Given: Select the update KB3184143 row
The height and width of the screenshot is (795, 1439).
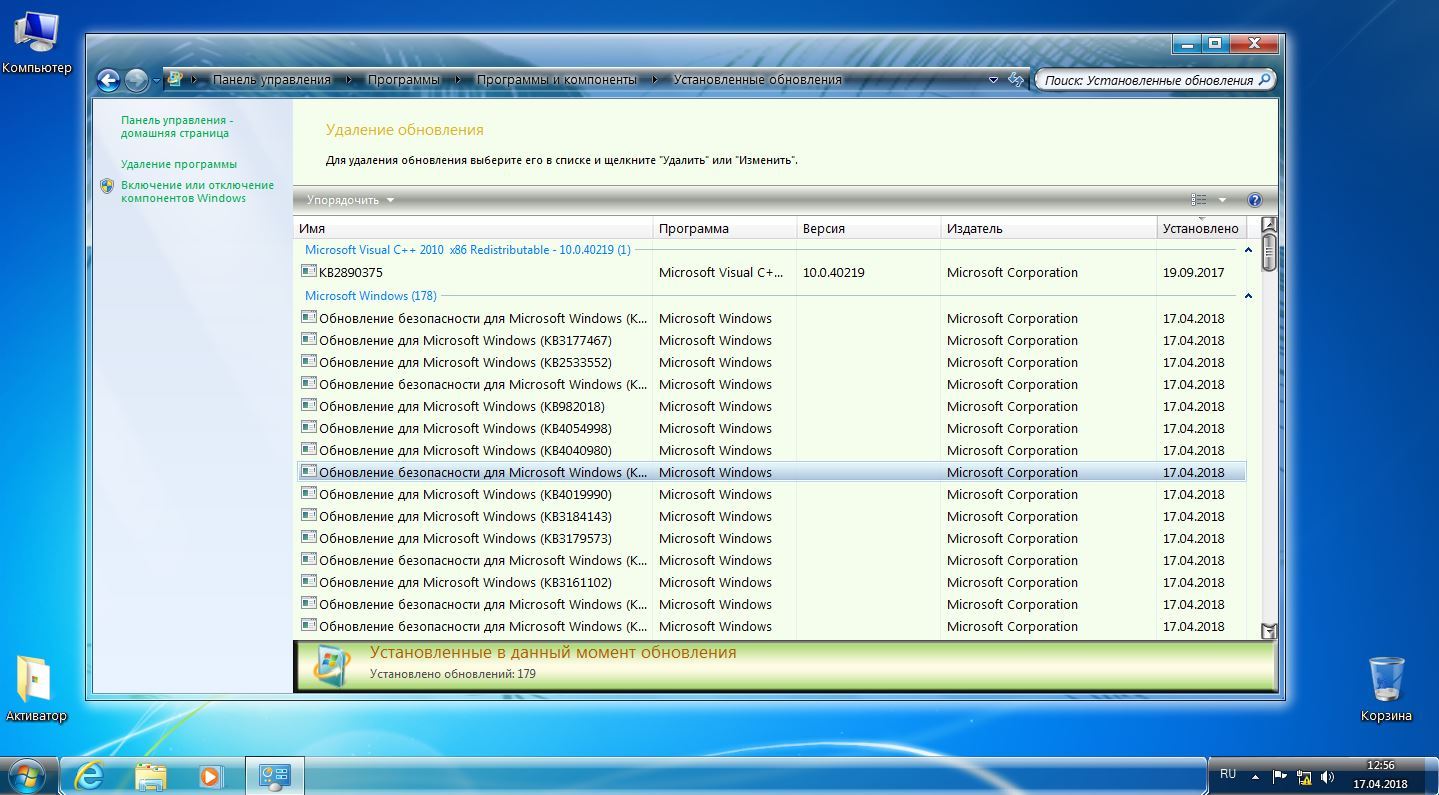Looking at the screenshot, I should pyautogui.click(x=772, y=516).
